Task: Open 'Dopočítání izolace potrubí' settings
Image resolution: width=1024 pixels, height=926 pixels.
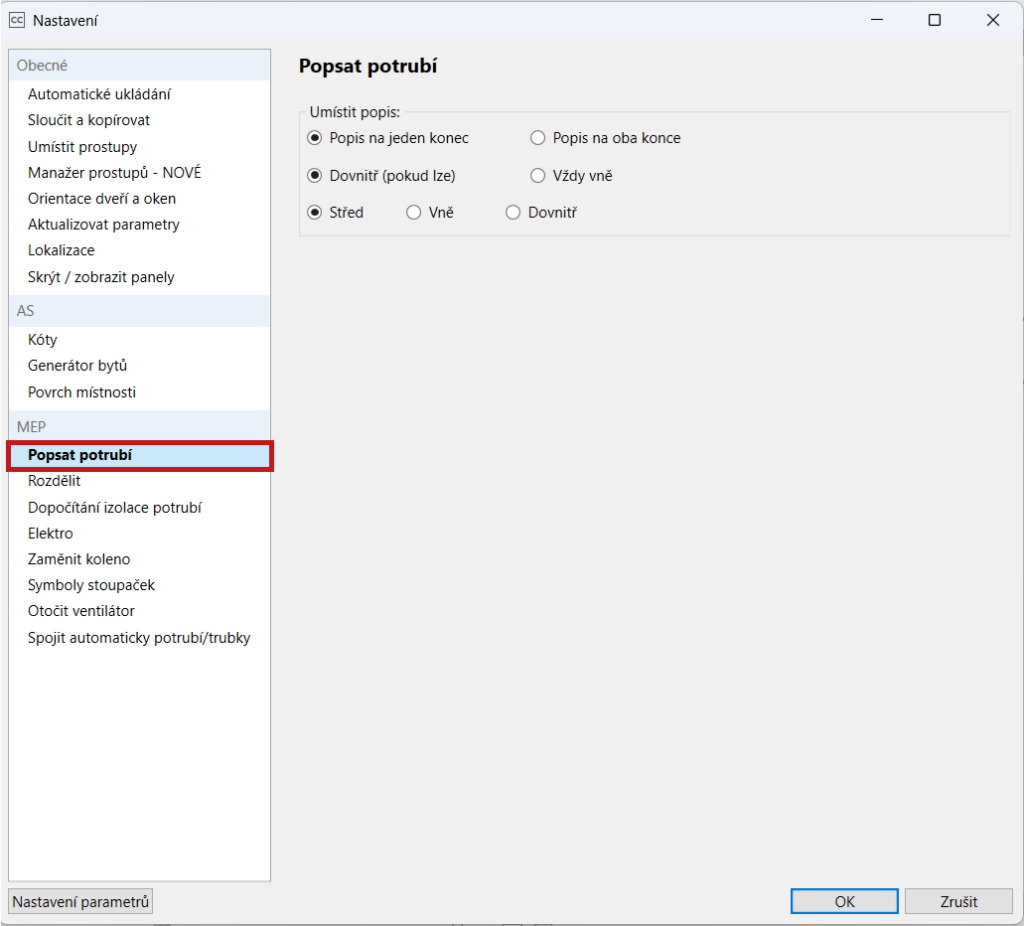Action: 115,507
